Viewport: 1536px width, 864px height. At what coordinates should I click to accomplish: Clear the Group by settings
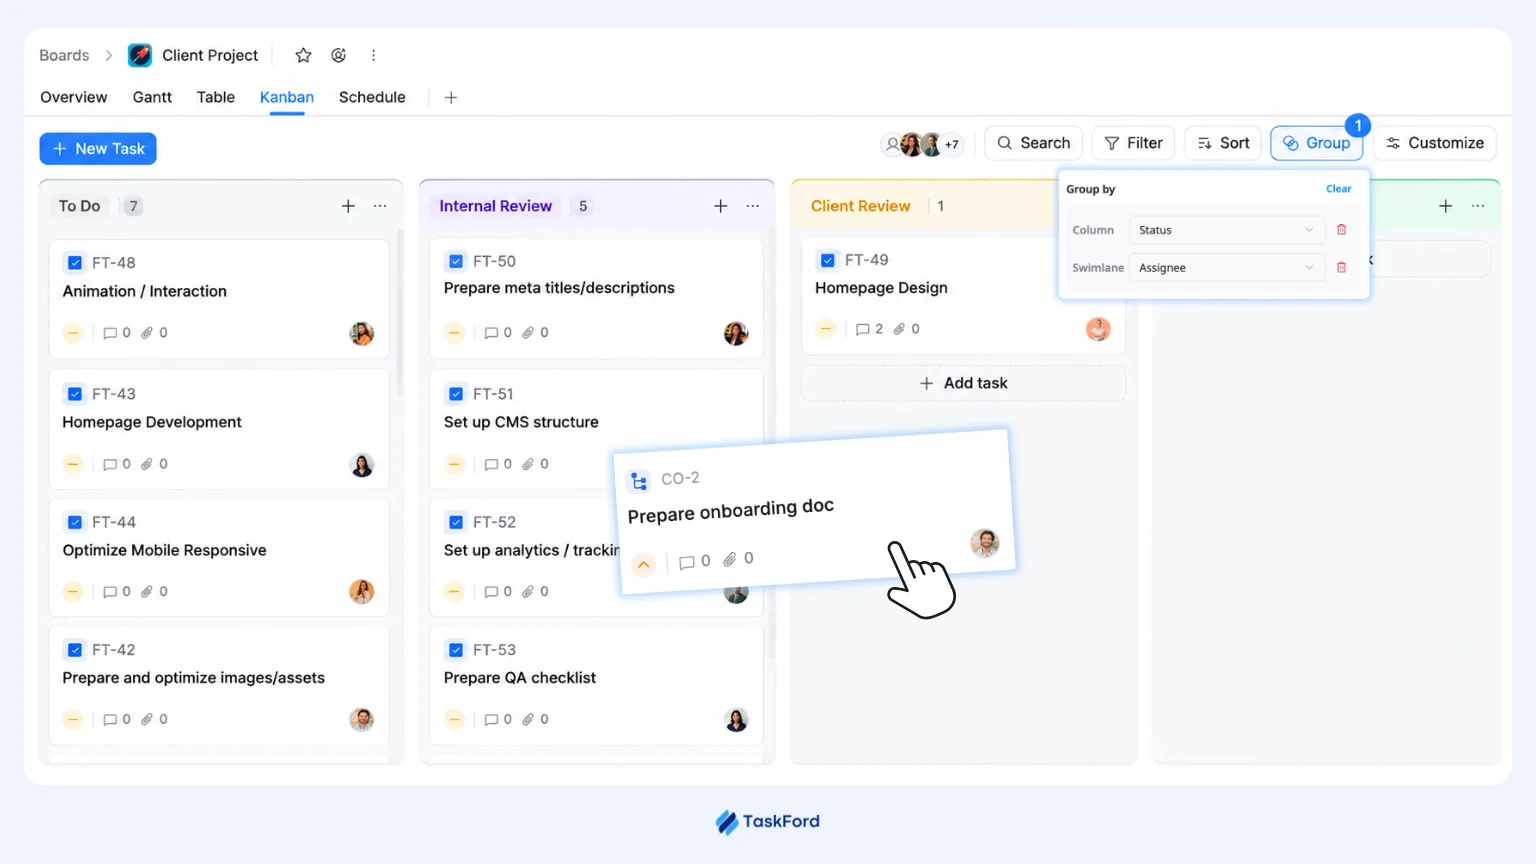click(x=1338, y=189)
